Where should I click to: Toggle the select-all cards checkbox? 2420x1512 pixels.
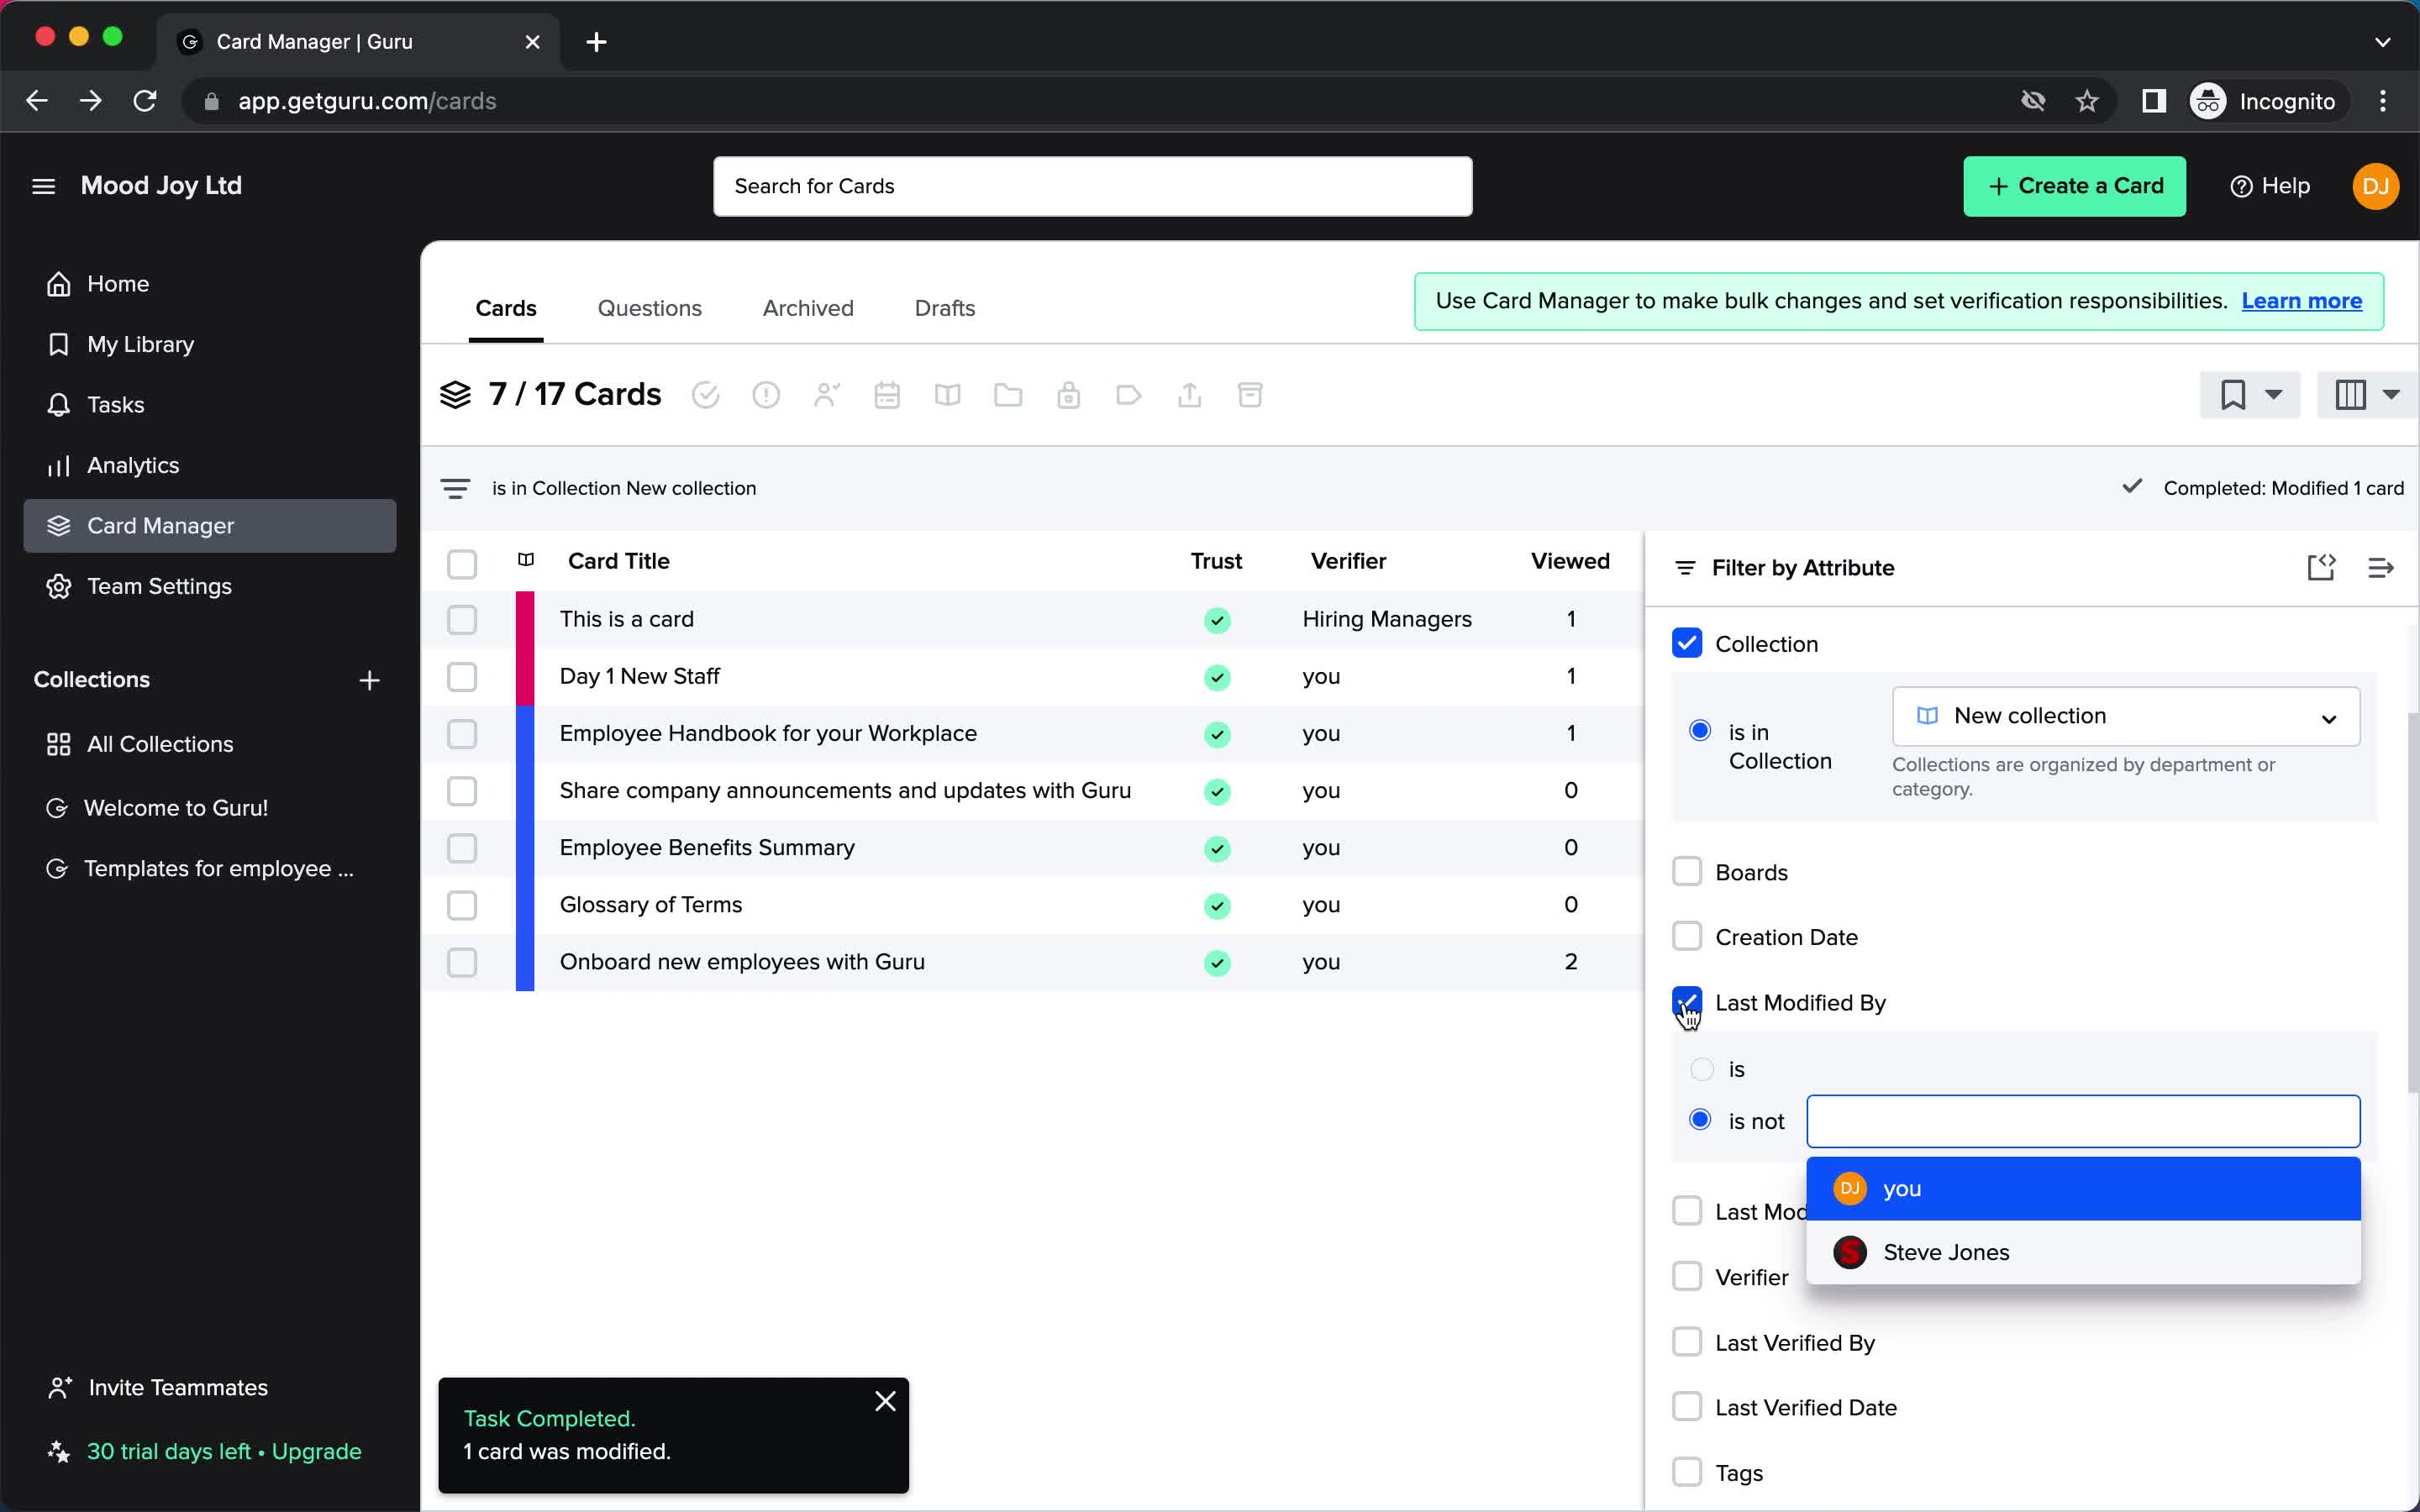462,564
